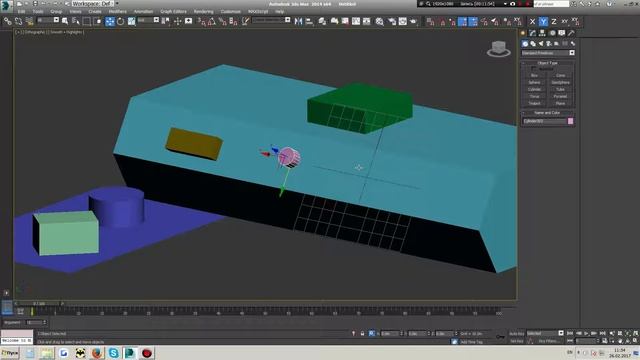Click the Cylinder primitive button

tap(534, 89)
